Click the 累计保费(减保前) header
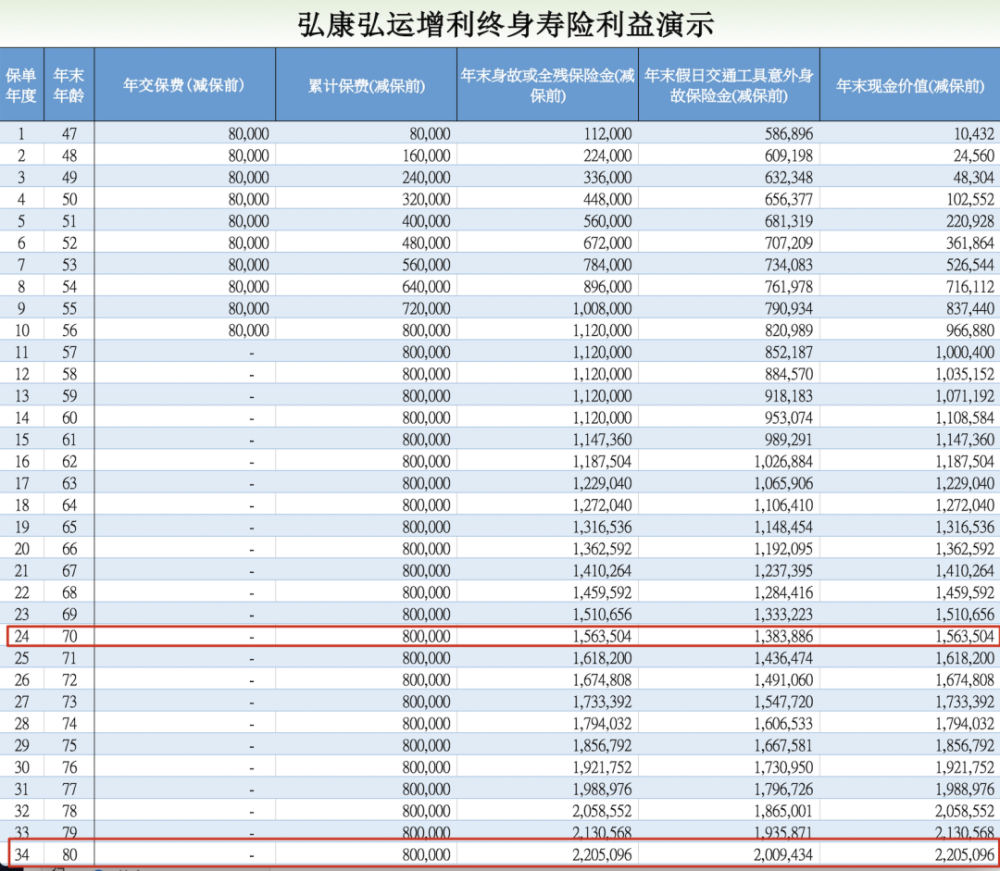The image size is (1000, 871). [366, 85]
